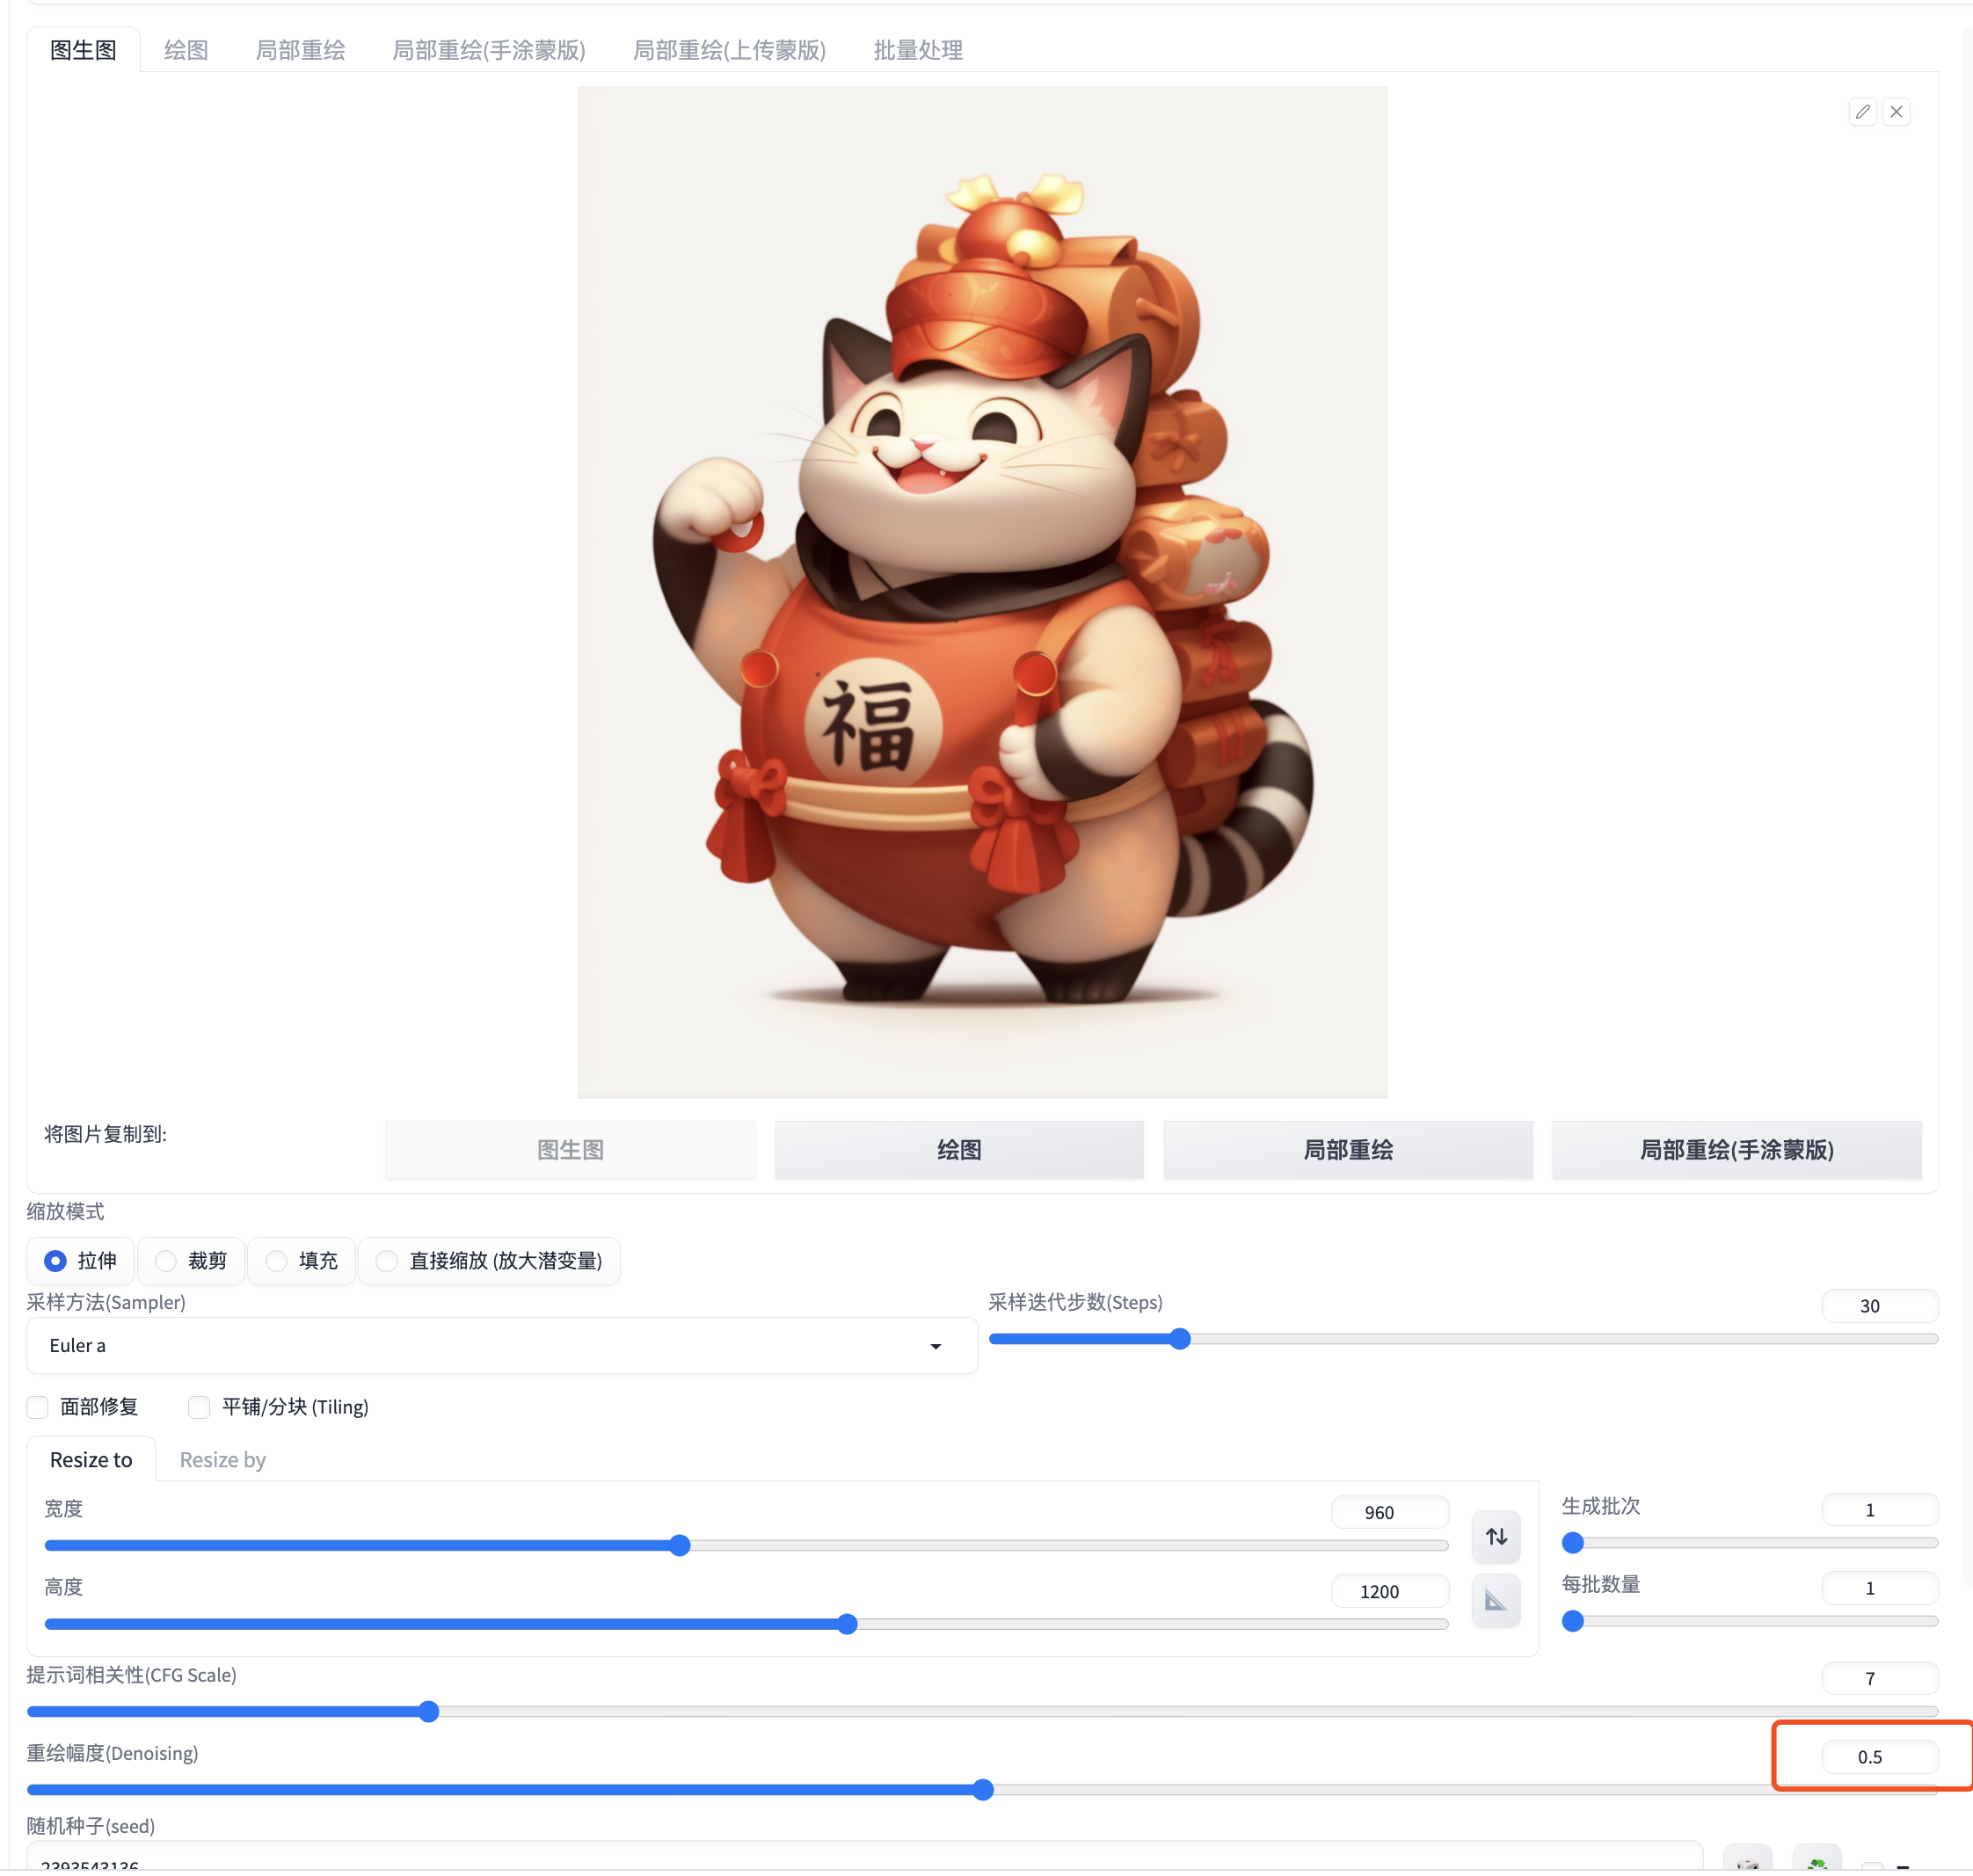Open the 绘图 tab at the top
This screenshot has width=1973, height=1876.
[186, 50]
